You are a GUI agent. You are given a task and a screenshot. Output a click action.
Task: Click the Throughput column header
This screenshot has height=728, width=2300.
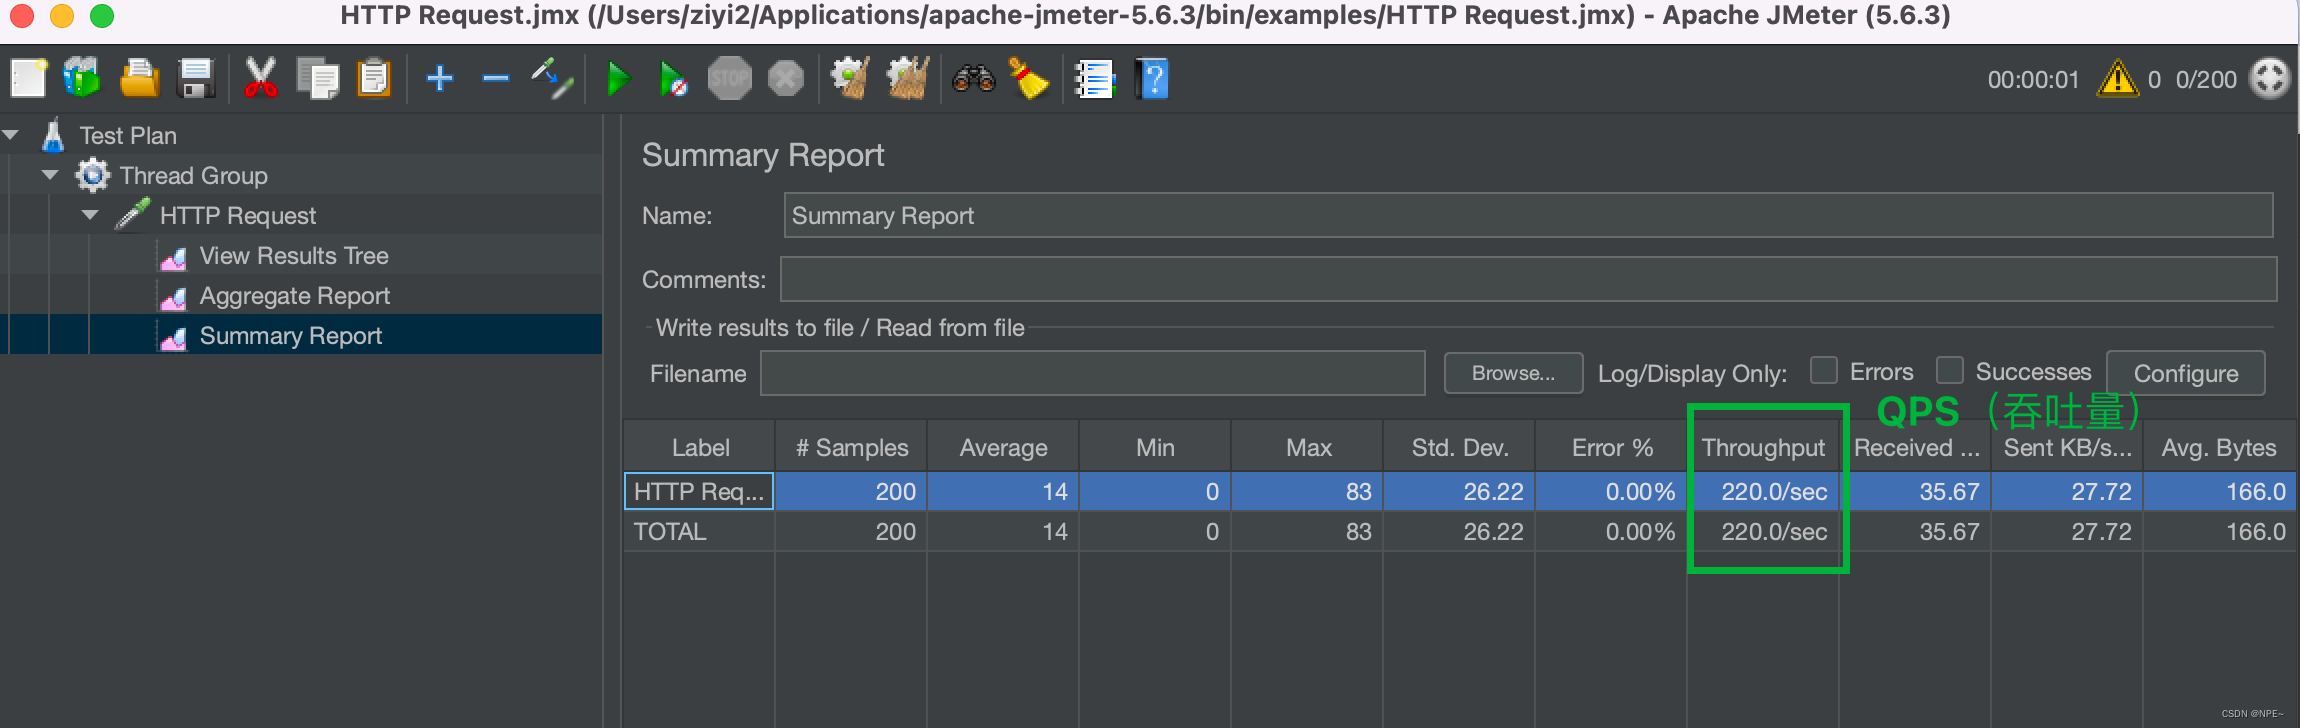1764,448
